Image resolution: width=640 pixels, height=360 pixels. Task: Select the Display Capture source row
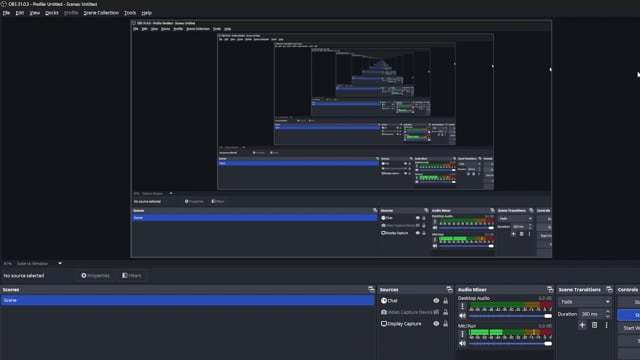[414, 324]
